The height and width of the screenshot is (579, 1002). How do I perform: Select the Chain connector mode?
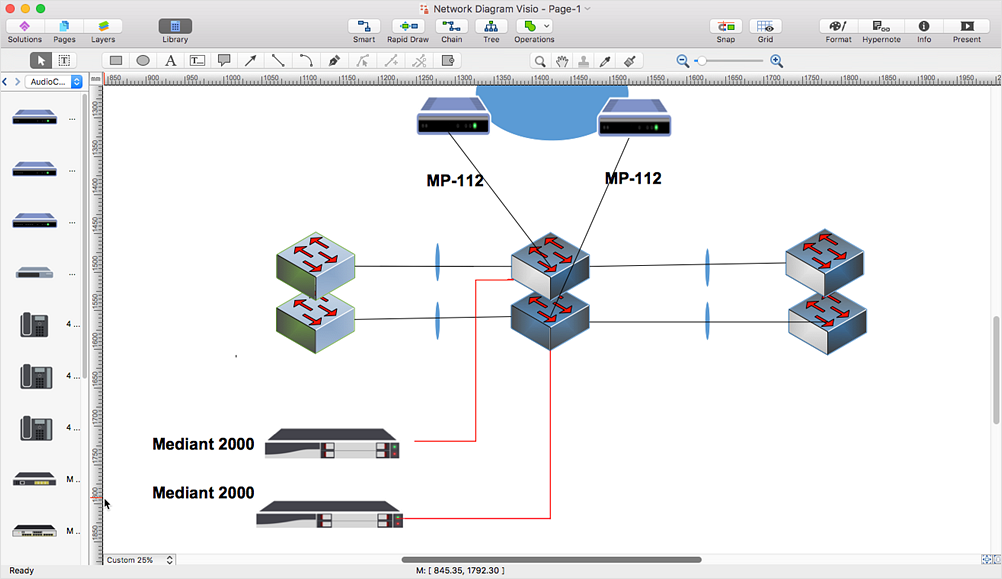click(451, 31)
